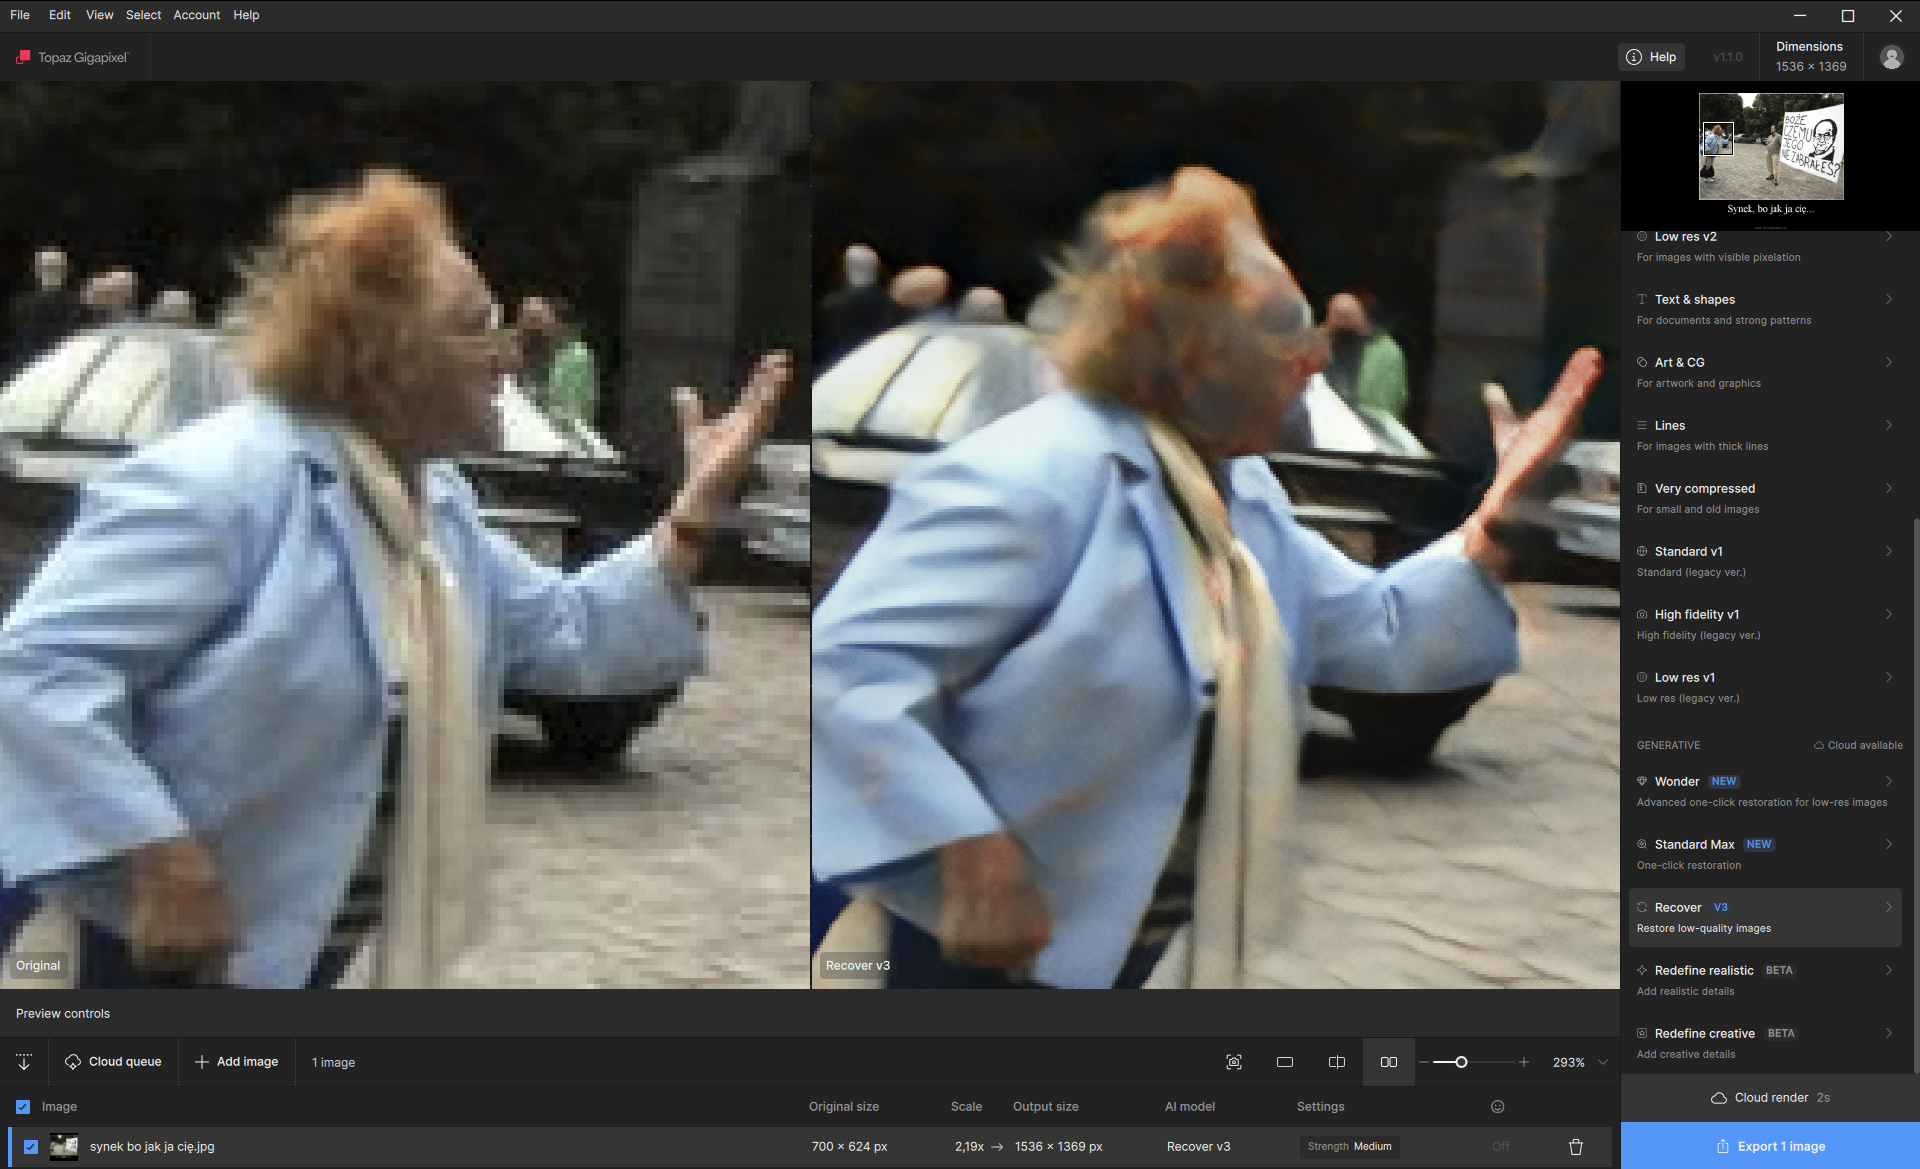Click the Export 1 image button
This screenshot has height=1169, width=1920.
[x=1770, y=1146]
